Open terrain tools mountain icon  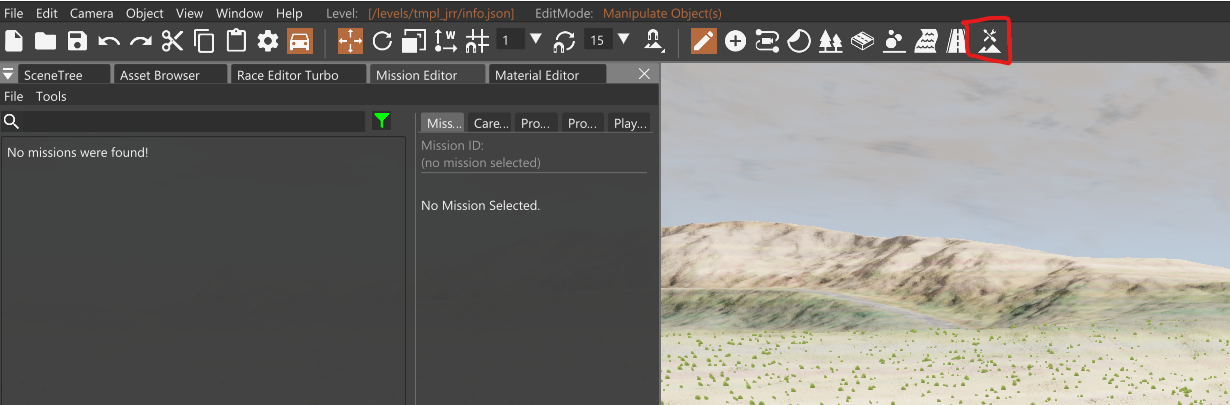point(989,41)
